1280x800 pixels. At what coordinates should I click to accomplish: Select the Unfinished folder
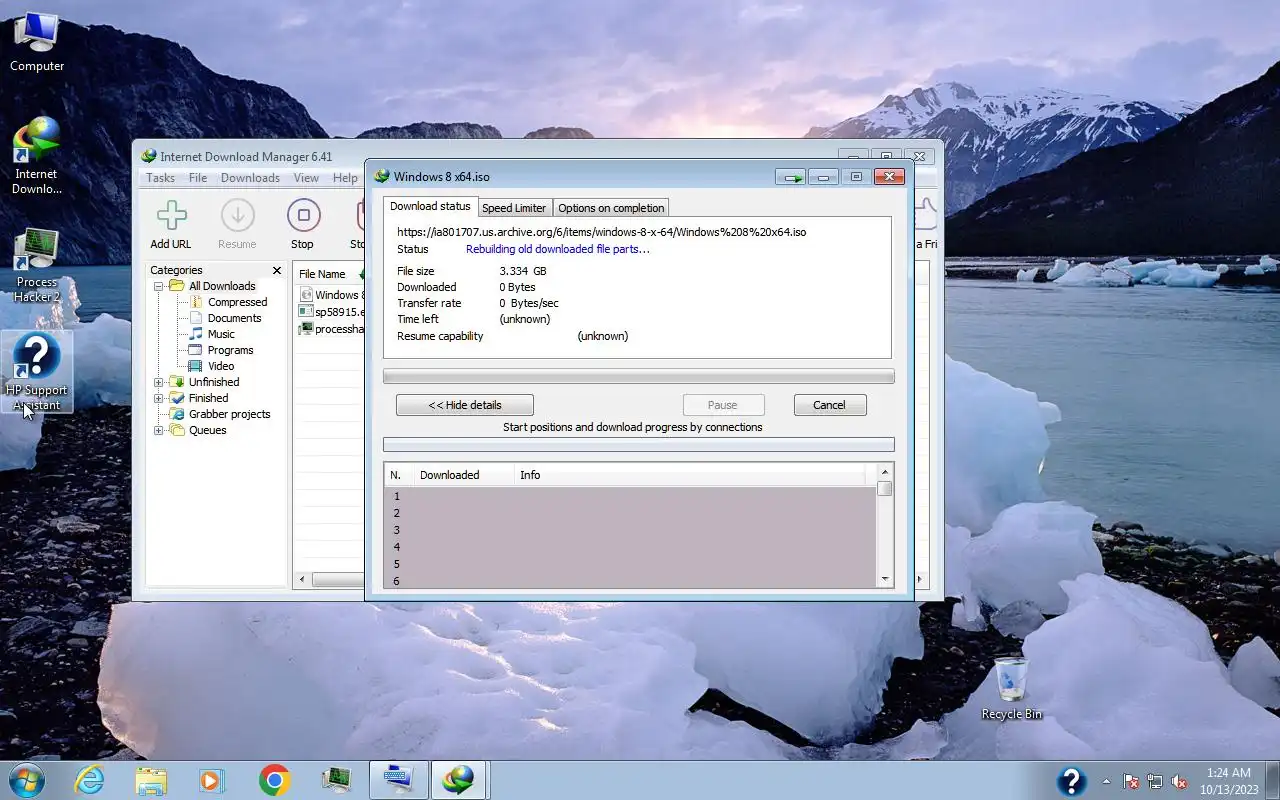[x=214, y=382]
